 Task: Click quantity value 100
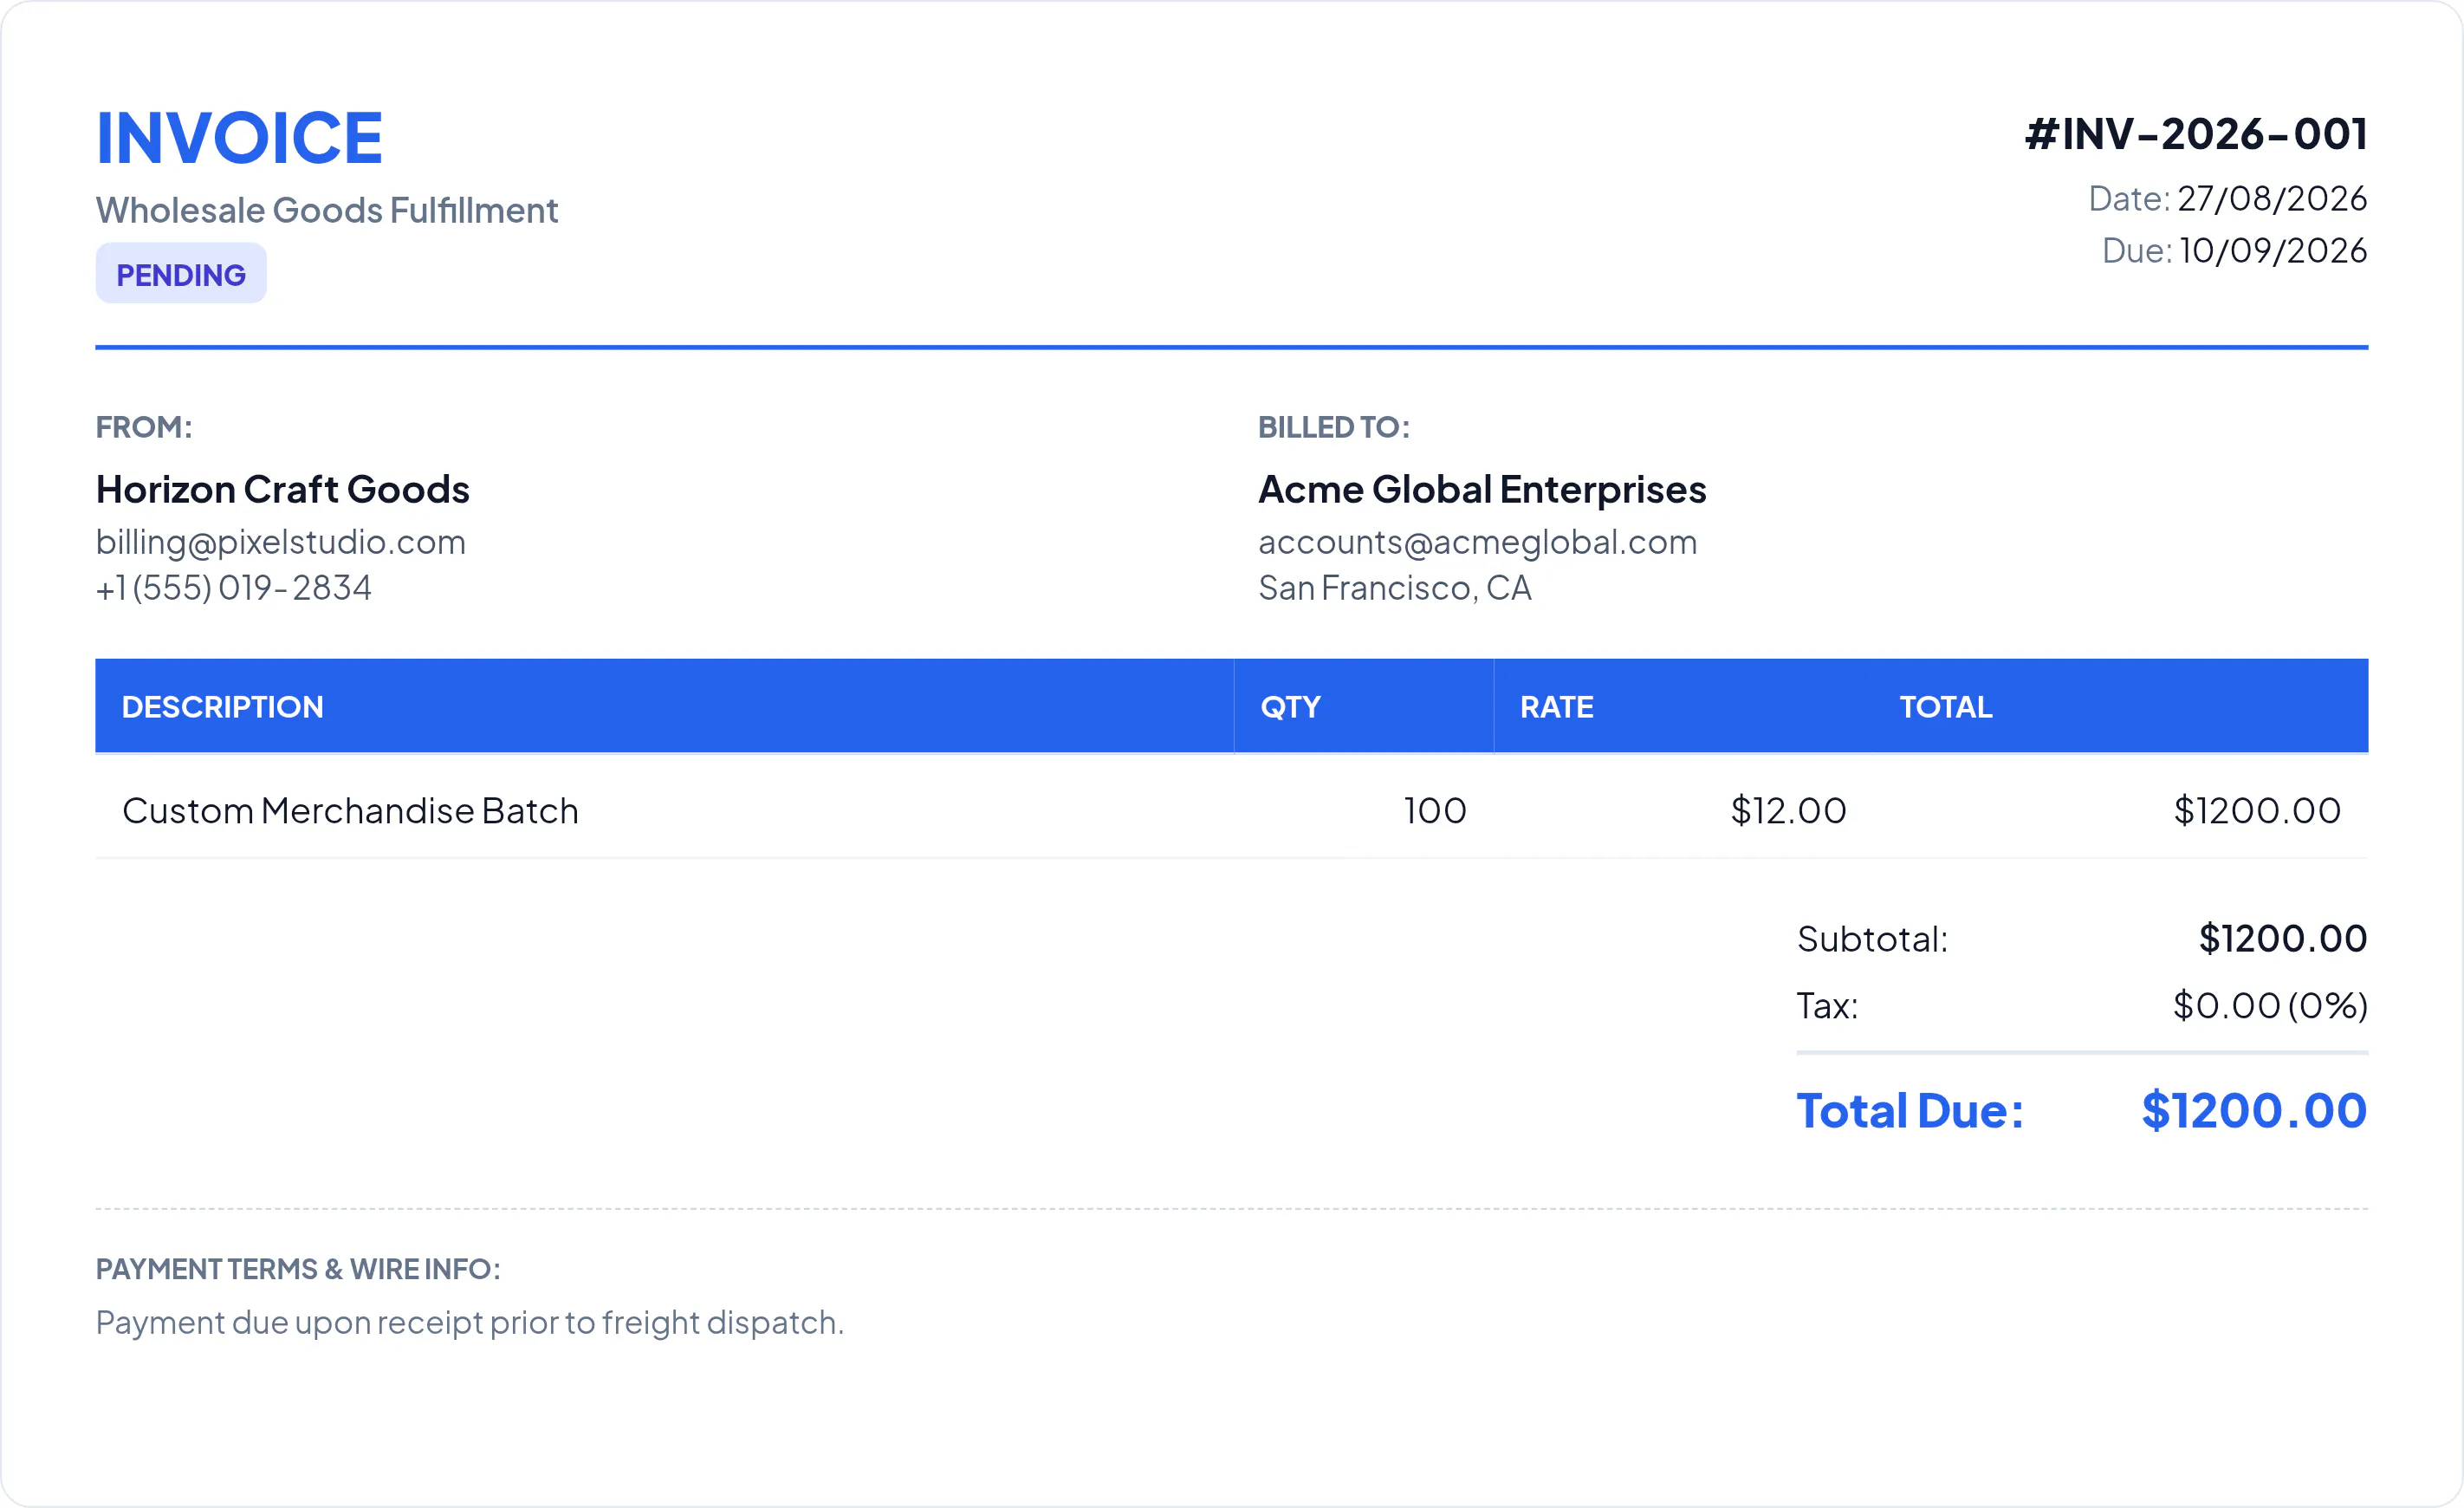coord(1435,811)
